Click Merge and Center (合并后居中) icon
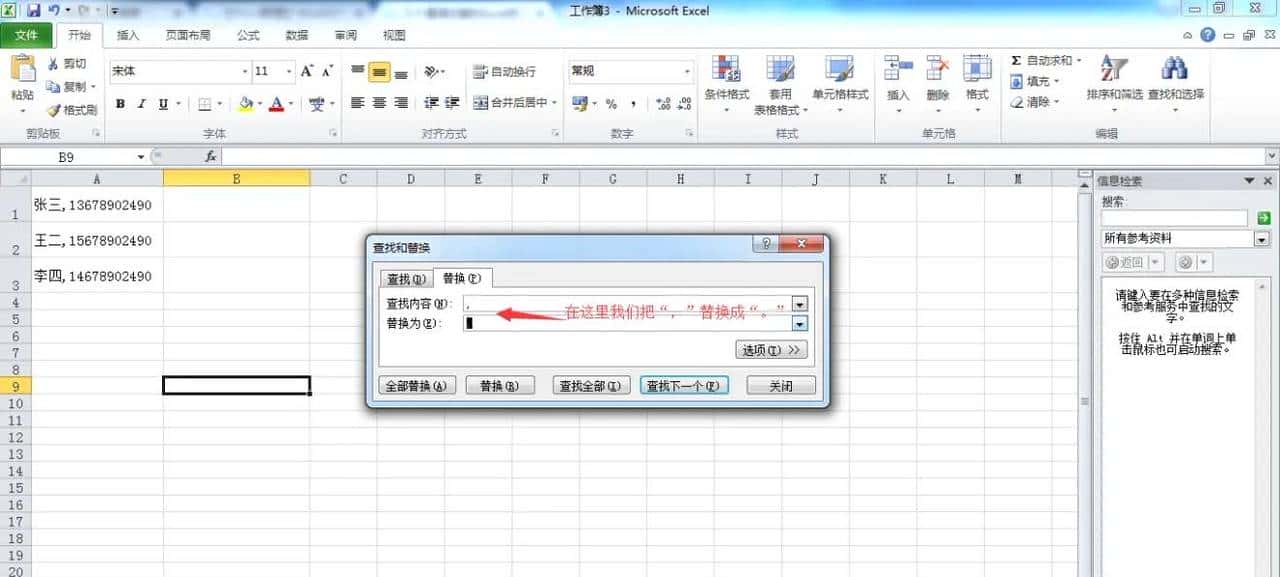Viewport: 1280px width, 577px height. 481,103
